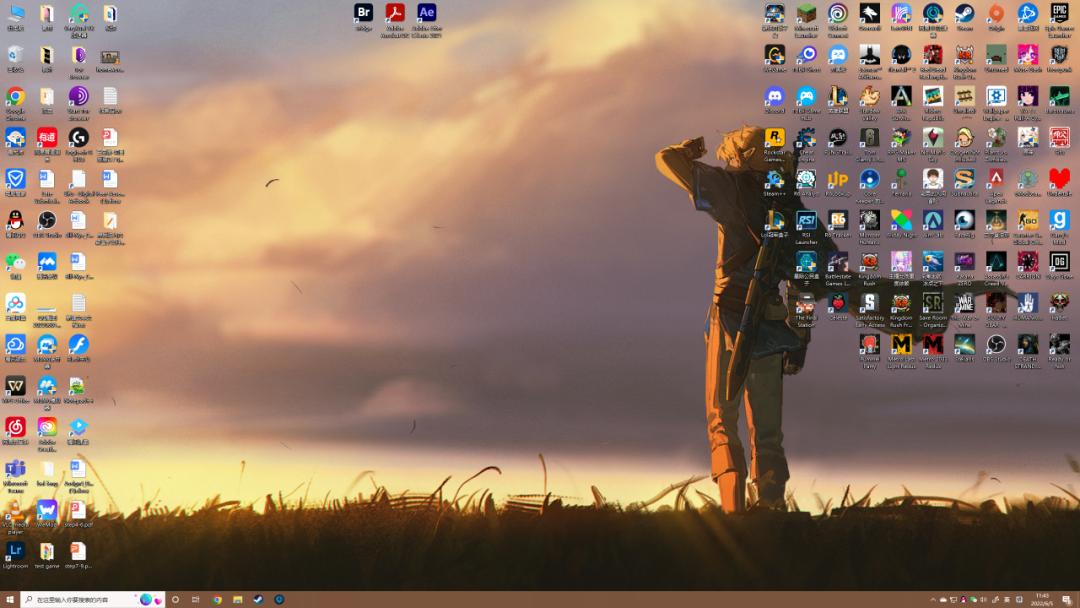The height and width of the screenshot is (608, 1080).
Task: Select Rockstar Games Launcher icon
Action: click(x=774, y=138)
